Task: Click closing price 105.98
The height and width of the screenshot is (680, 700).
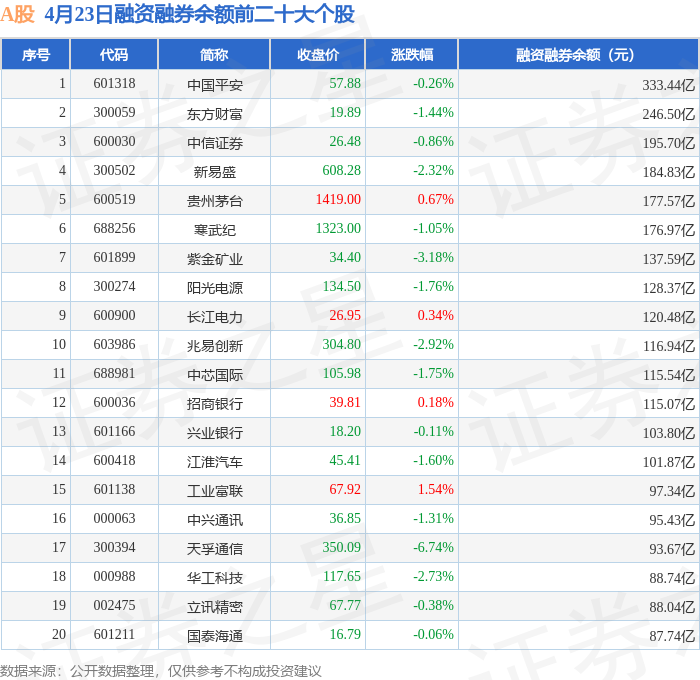Action: (342, 374)
